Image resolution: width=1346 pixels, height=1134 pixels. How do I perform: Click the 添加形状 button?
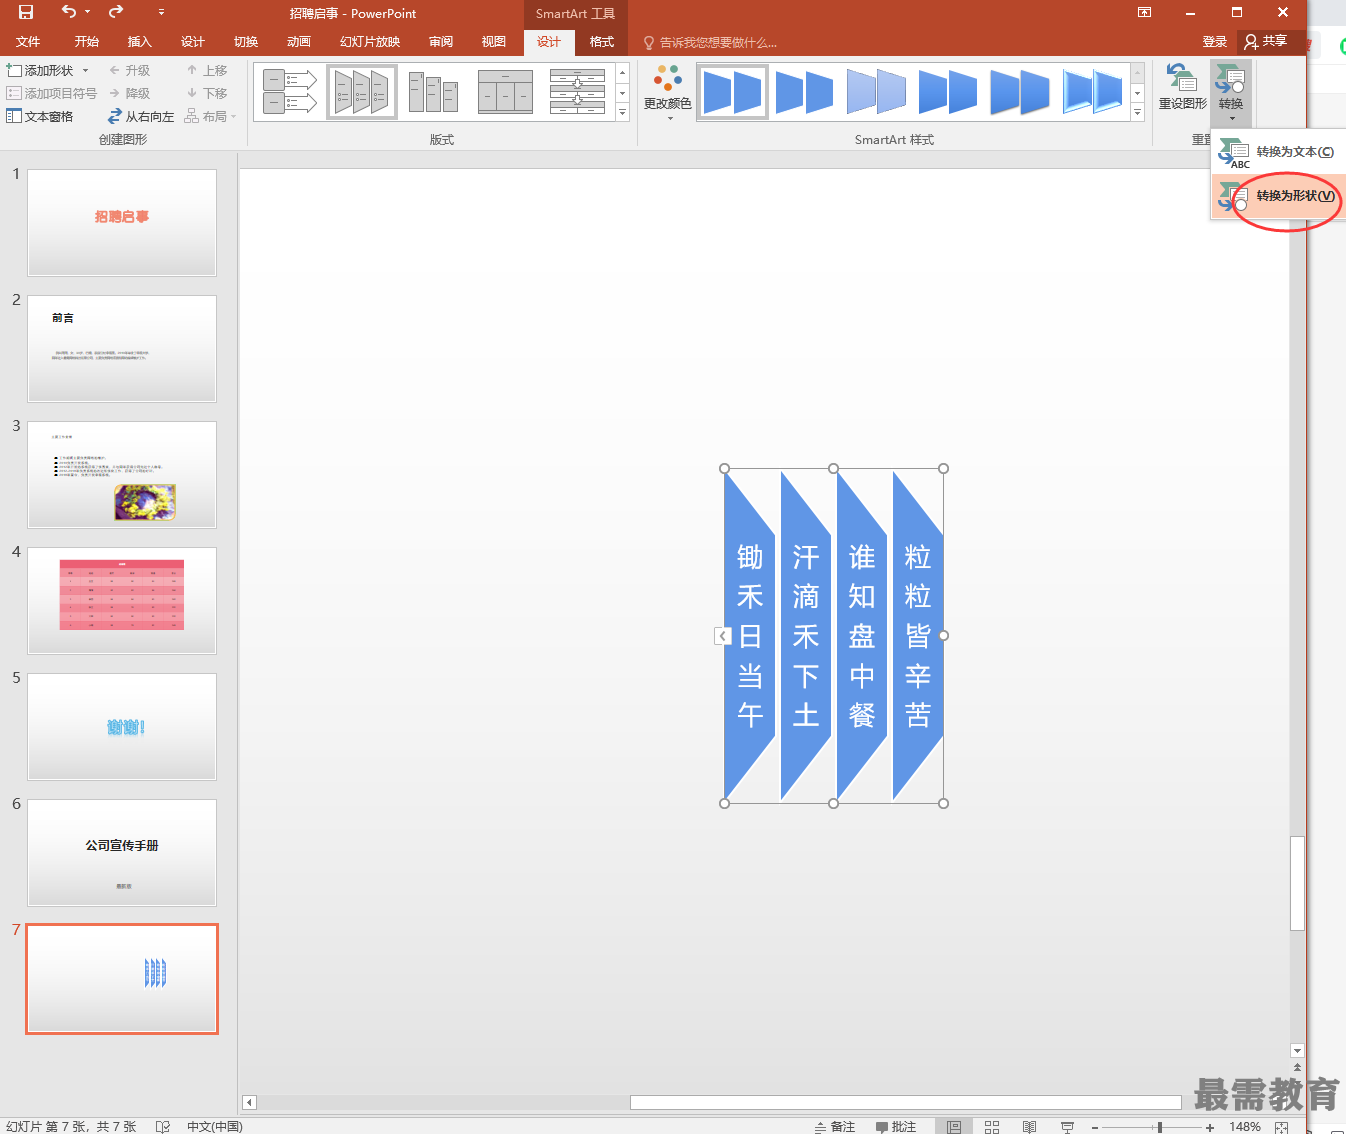tap(40, 70)
